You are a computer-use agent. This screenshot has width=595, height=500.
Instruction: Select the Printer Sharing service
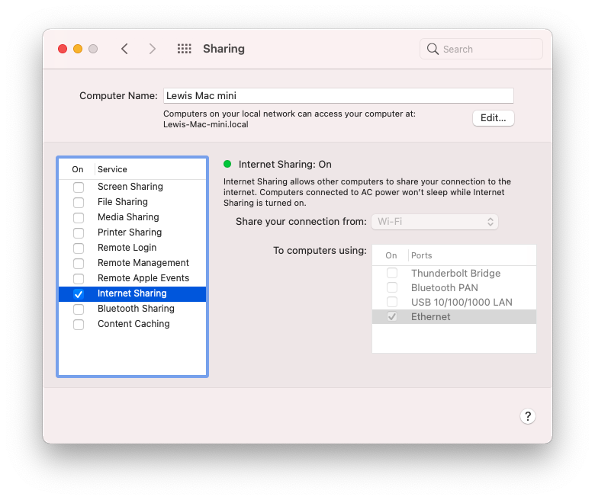[132, 233]
